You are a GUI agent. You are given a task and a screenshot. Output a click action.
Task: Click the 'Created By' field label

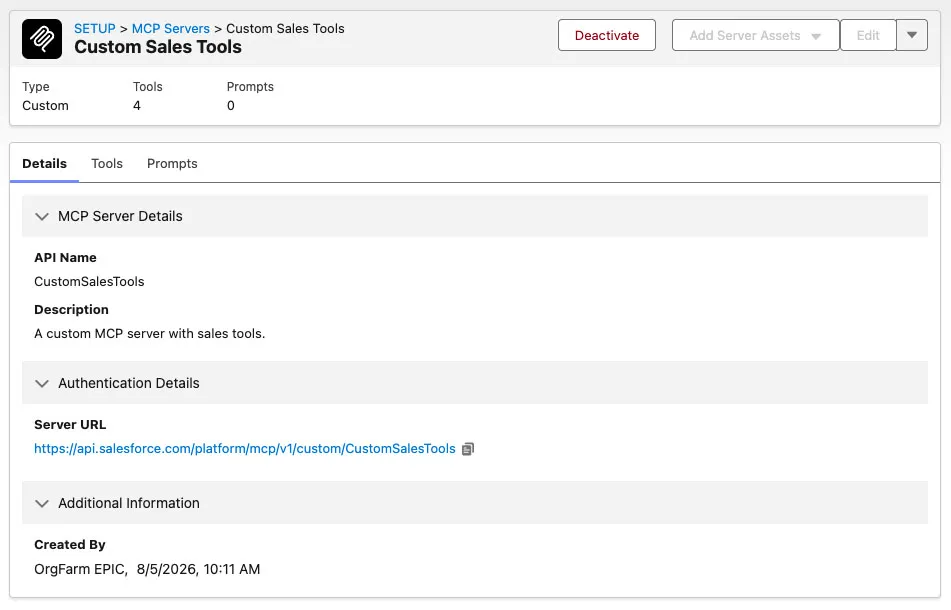click(70, 545)
